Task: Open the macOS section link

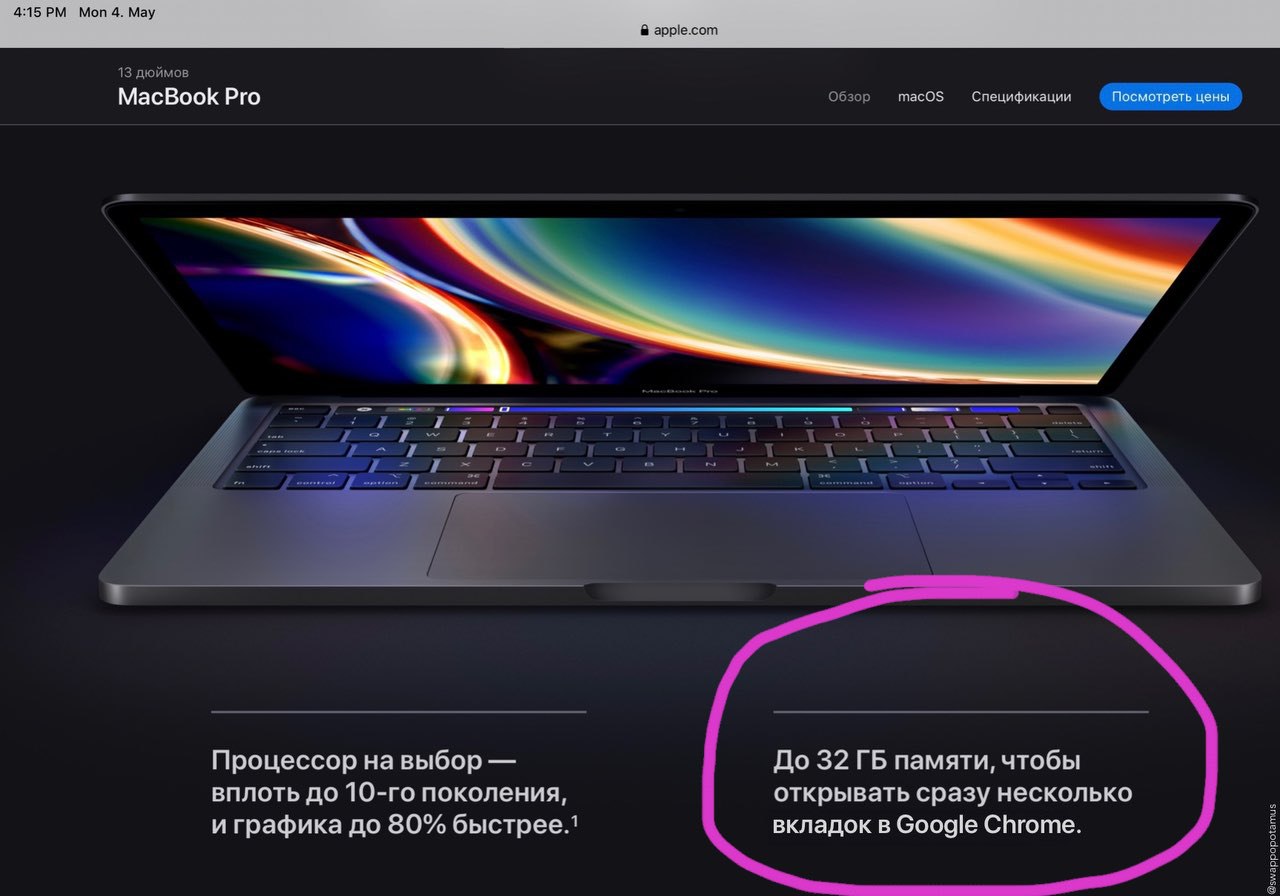Action: [x=921, y=97]
